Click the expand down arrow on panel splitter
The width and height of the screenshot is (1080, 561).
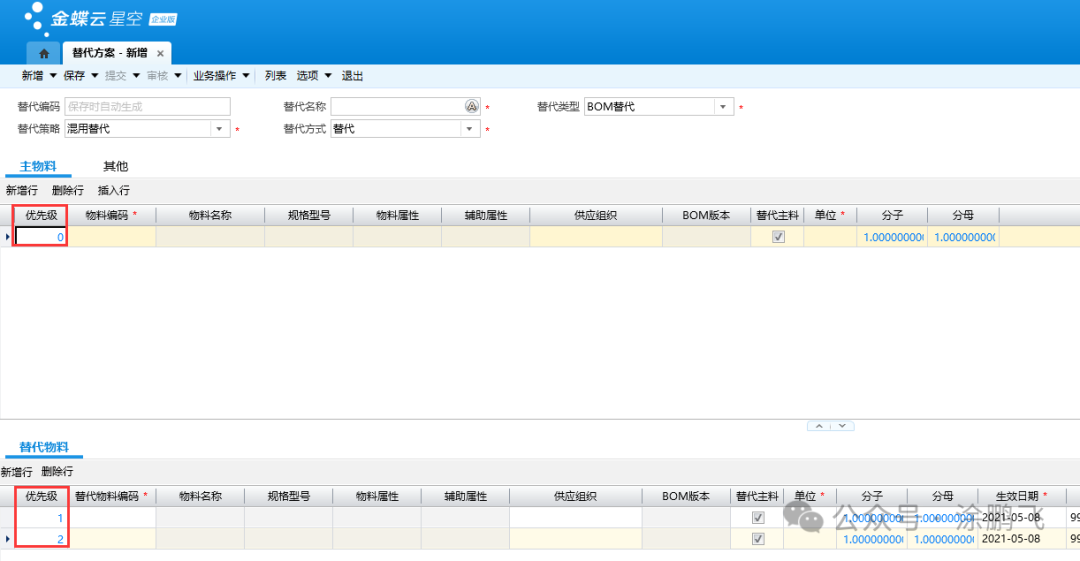(843, 426)
